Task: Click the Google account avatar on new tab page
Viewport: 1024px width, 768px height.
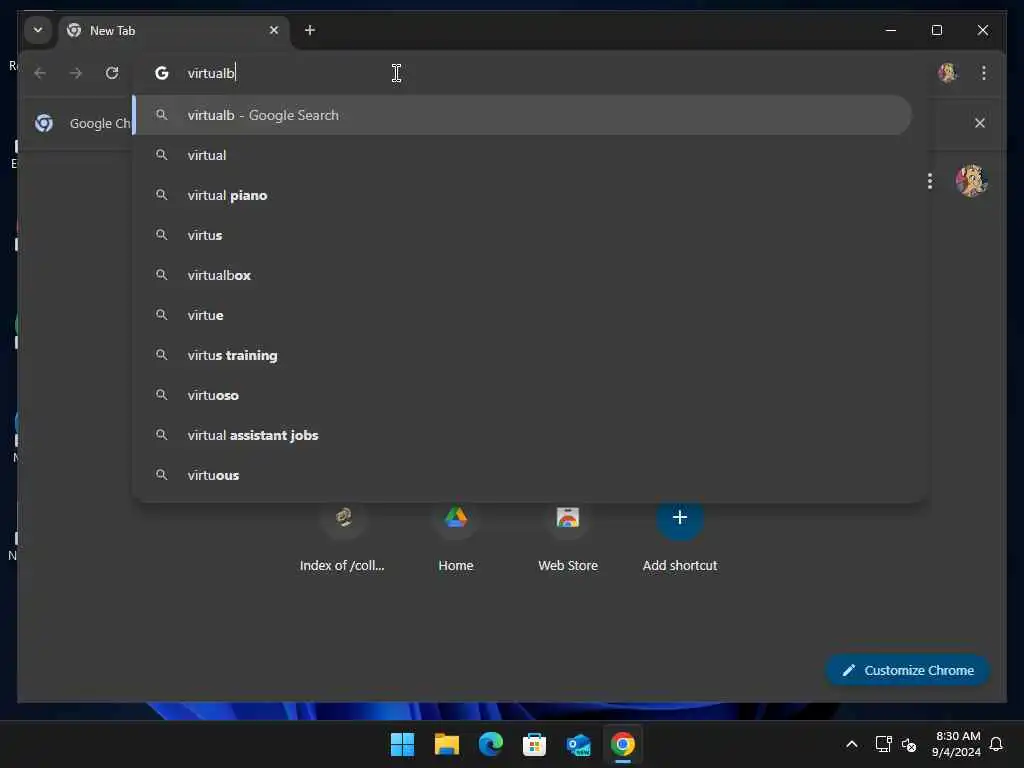Action: [x=971, y=181]
